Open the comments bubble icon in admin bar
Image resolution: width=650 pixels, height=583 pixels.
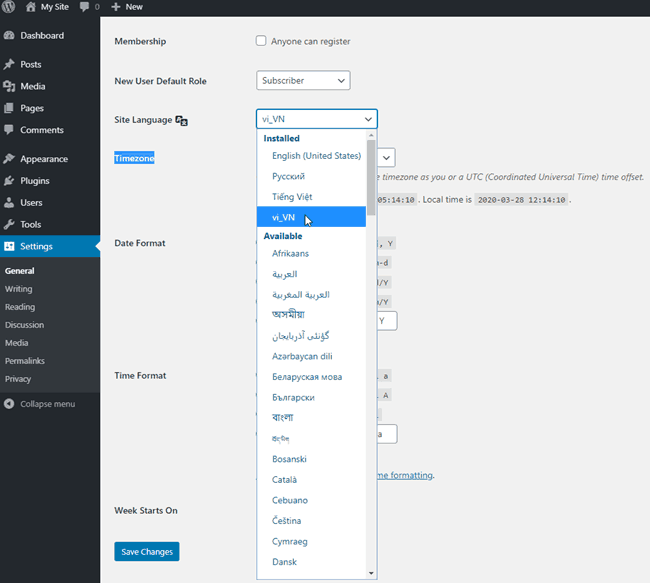point(84,7)
